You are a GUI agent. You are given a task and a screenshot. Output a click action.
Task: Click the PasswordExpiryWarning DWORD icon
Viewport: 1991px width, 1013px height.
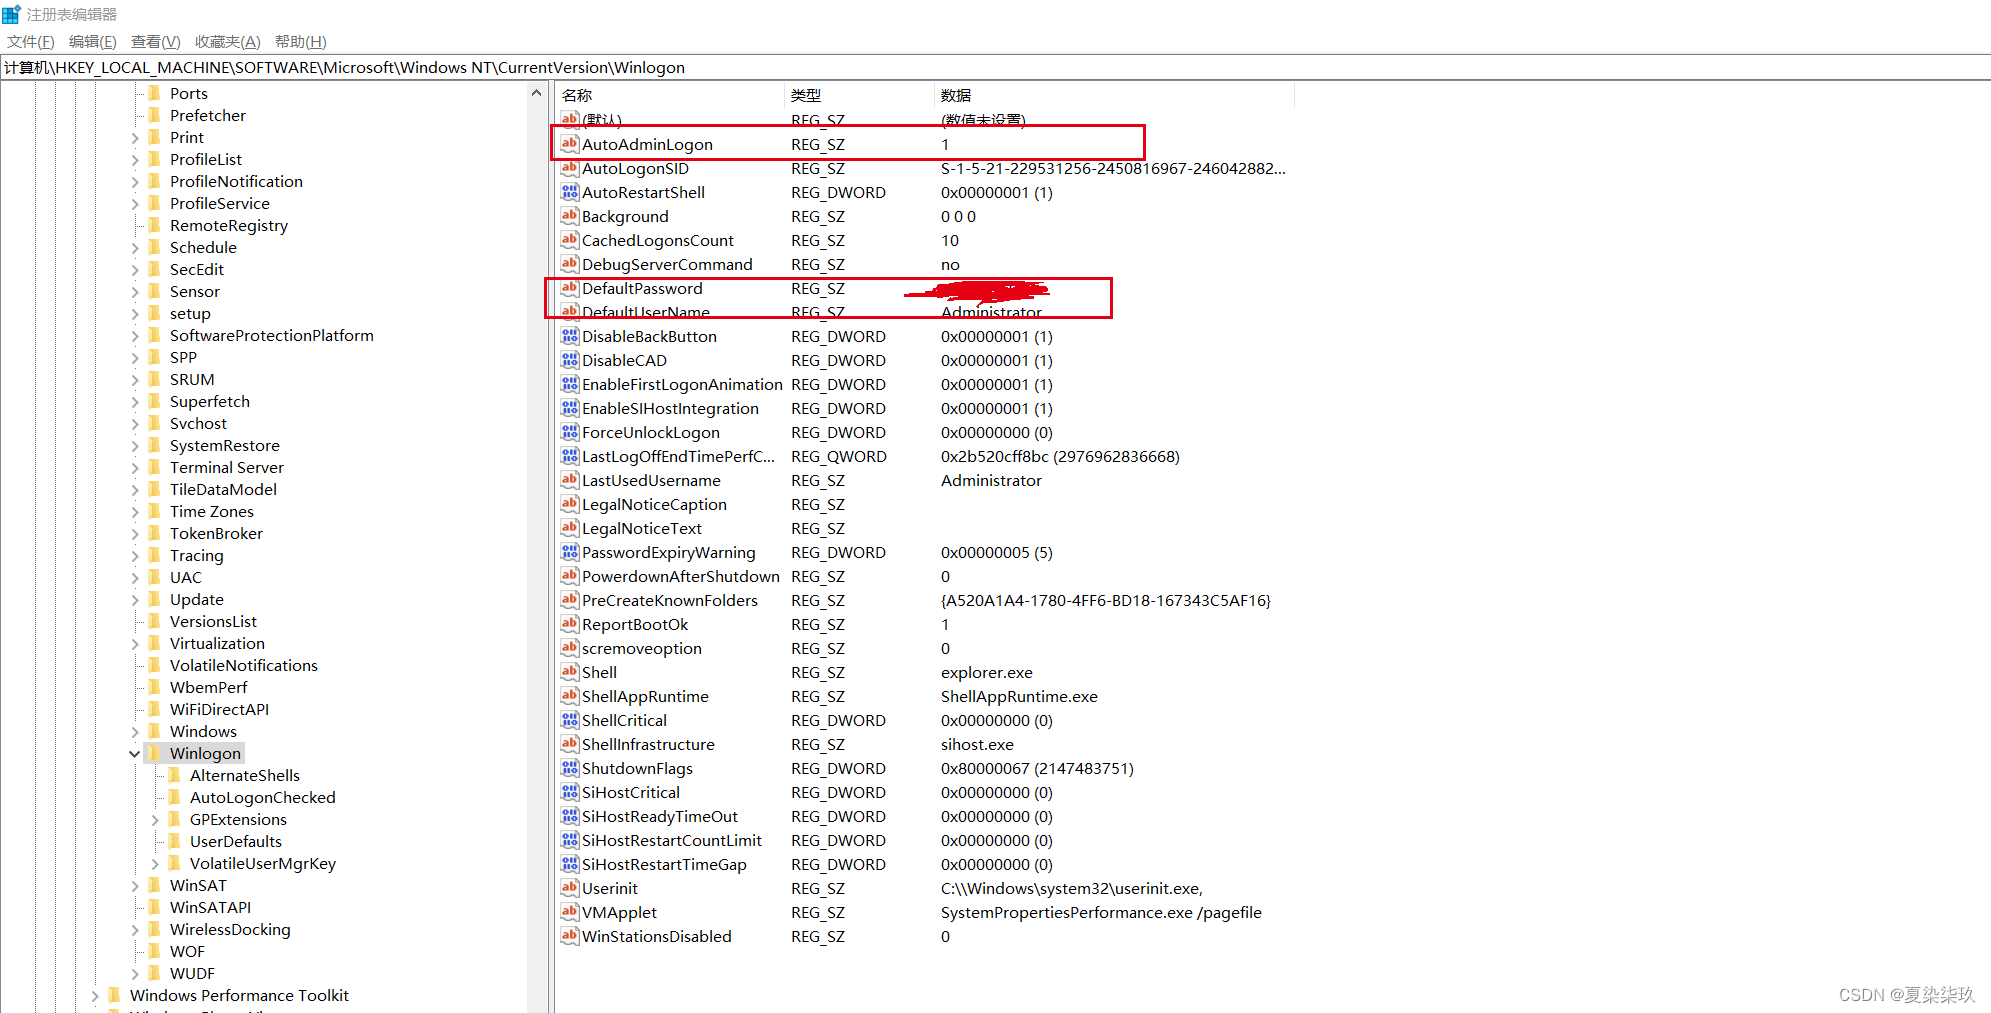(570, 552)
